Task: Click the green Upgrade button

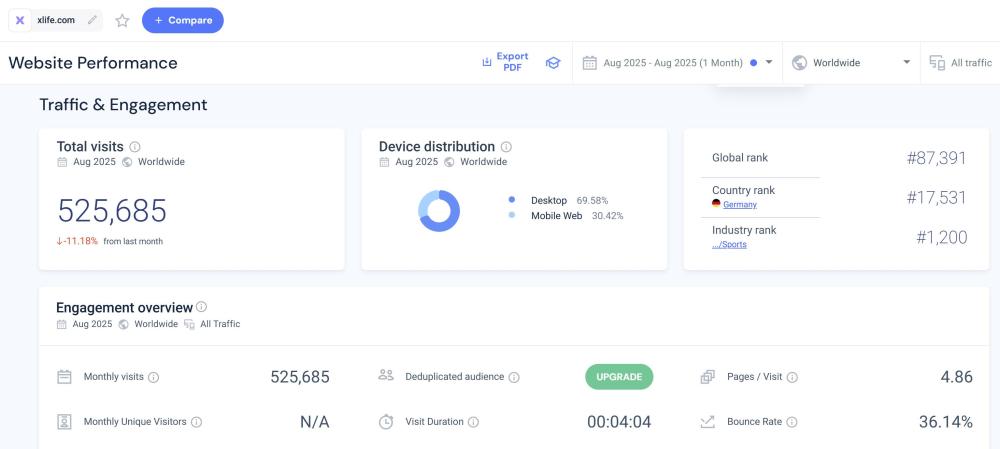Action: click(x=619, y=377)
